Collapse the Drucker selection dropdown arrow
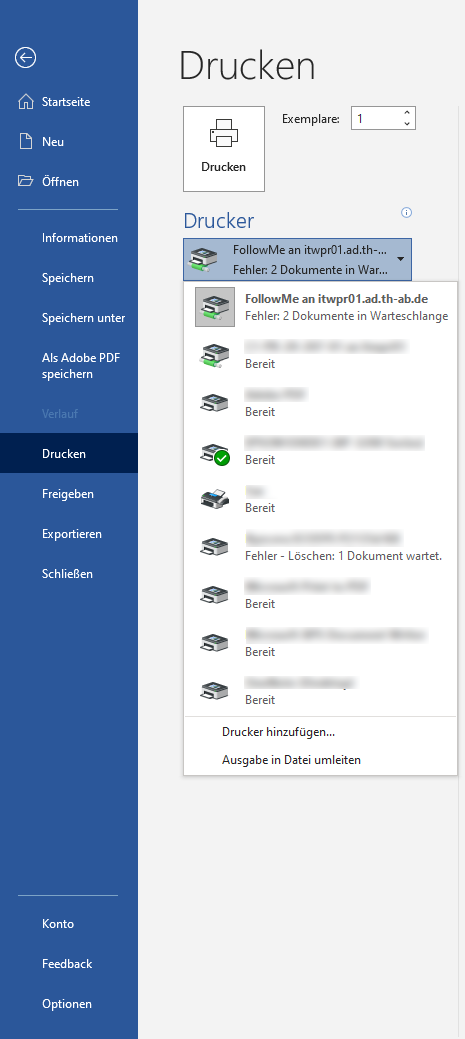Image resolution: width=465 pixels, height=1039 pixels. coord(400,258)
